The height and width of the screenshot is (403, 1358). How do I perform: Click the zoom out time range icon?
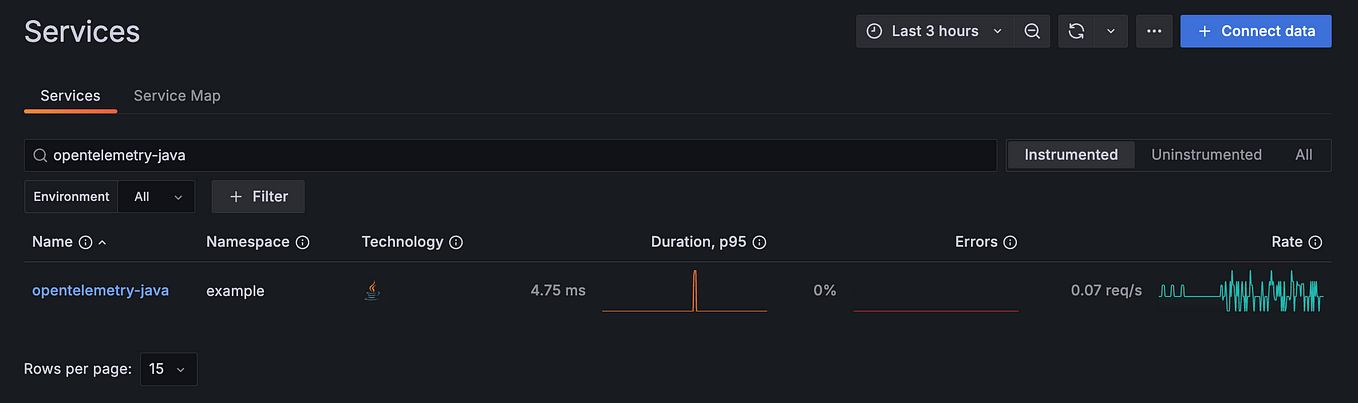[x=1032, y=31]
